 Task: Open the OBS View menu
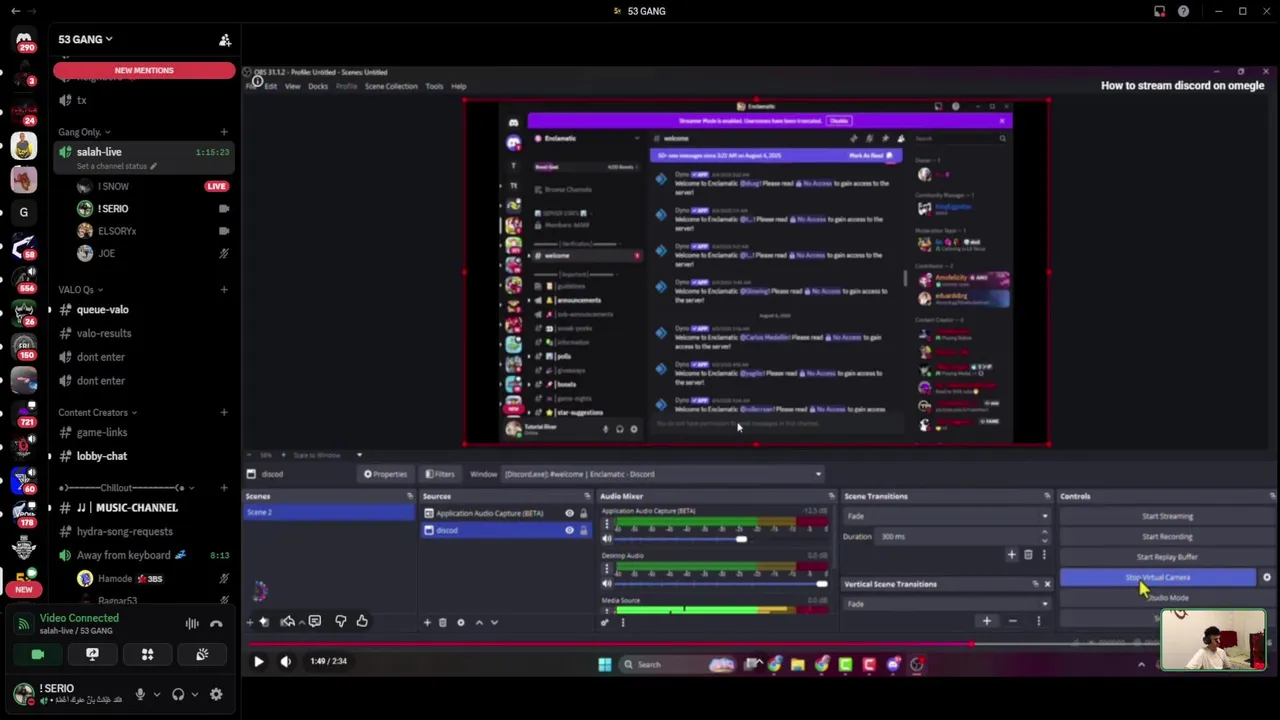(x=292, y=86)
